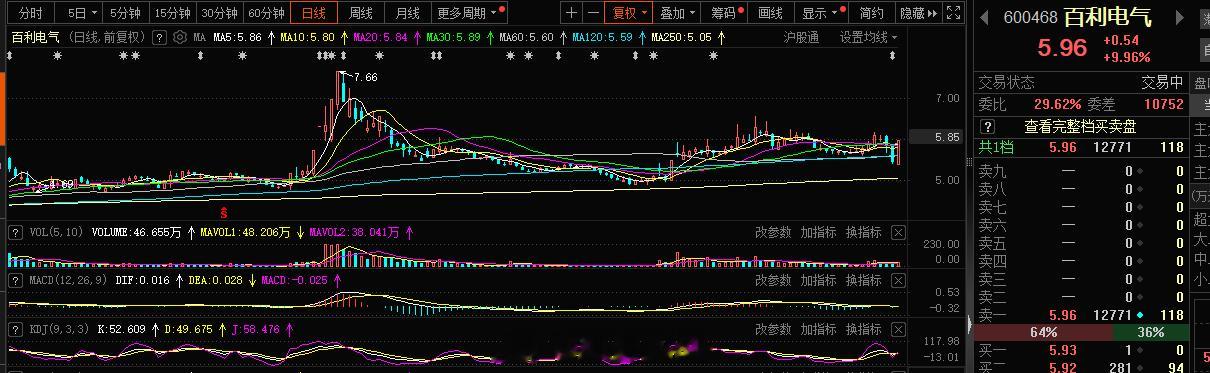Close the MACD indicator panel
1210x373 pixels.
(898, 281)
